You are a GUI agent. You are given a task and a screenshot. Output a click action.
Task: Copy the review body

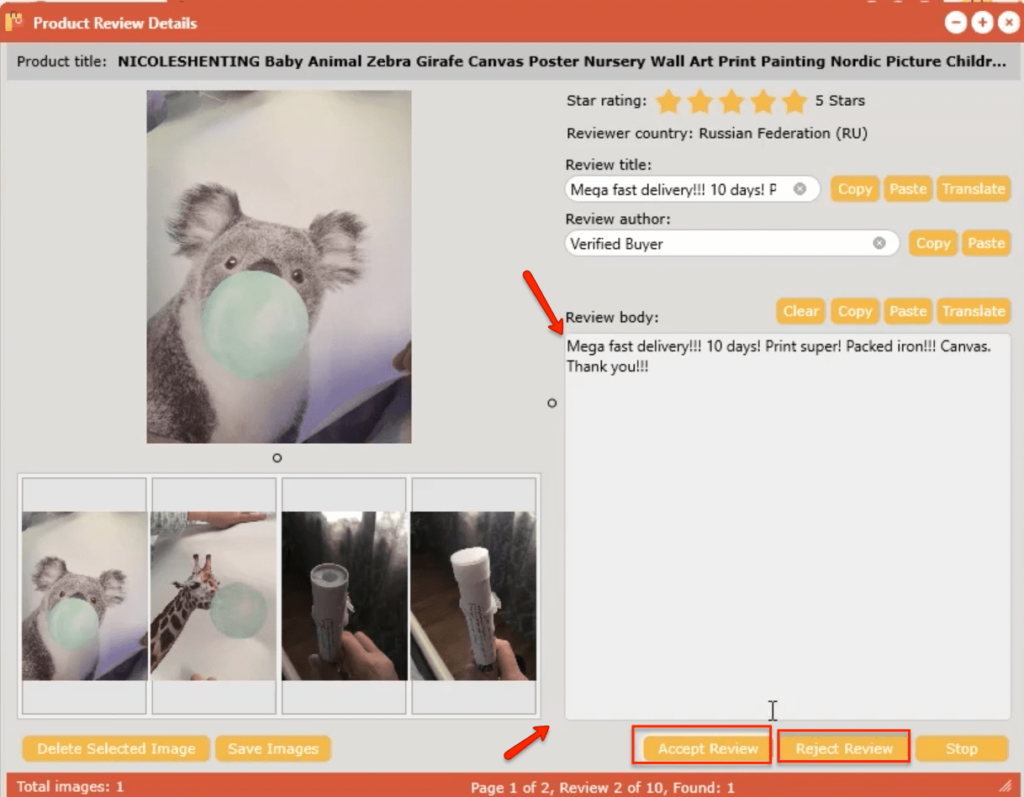pos(855,311)
